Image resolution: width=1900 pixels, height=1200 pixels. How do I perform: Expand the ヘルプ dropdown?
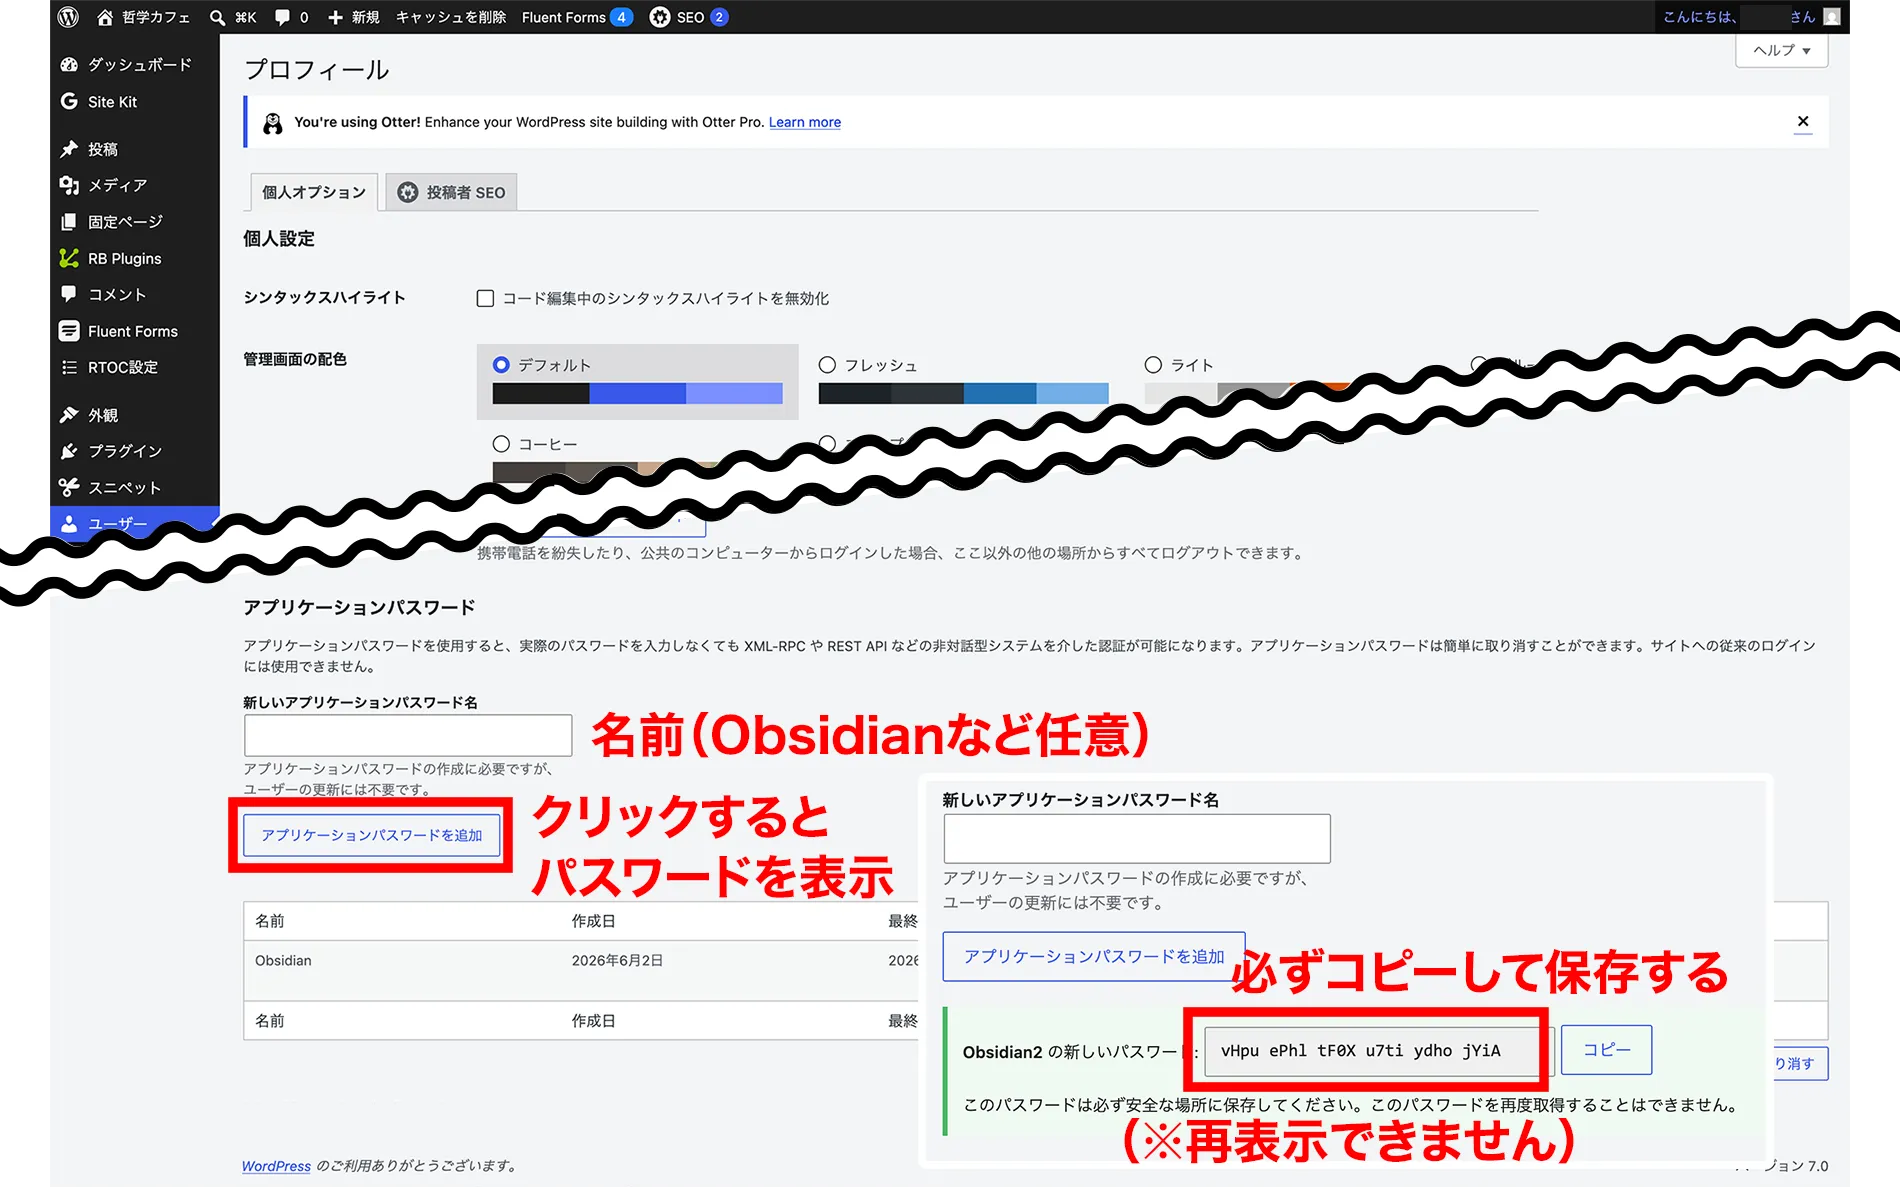pyautogui.click(x=1782, y=50)
